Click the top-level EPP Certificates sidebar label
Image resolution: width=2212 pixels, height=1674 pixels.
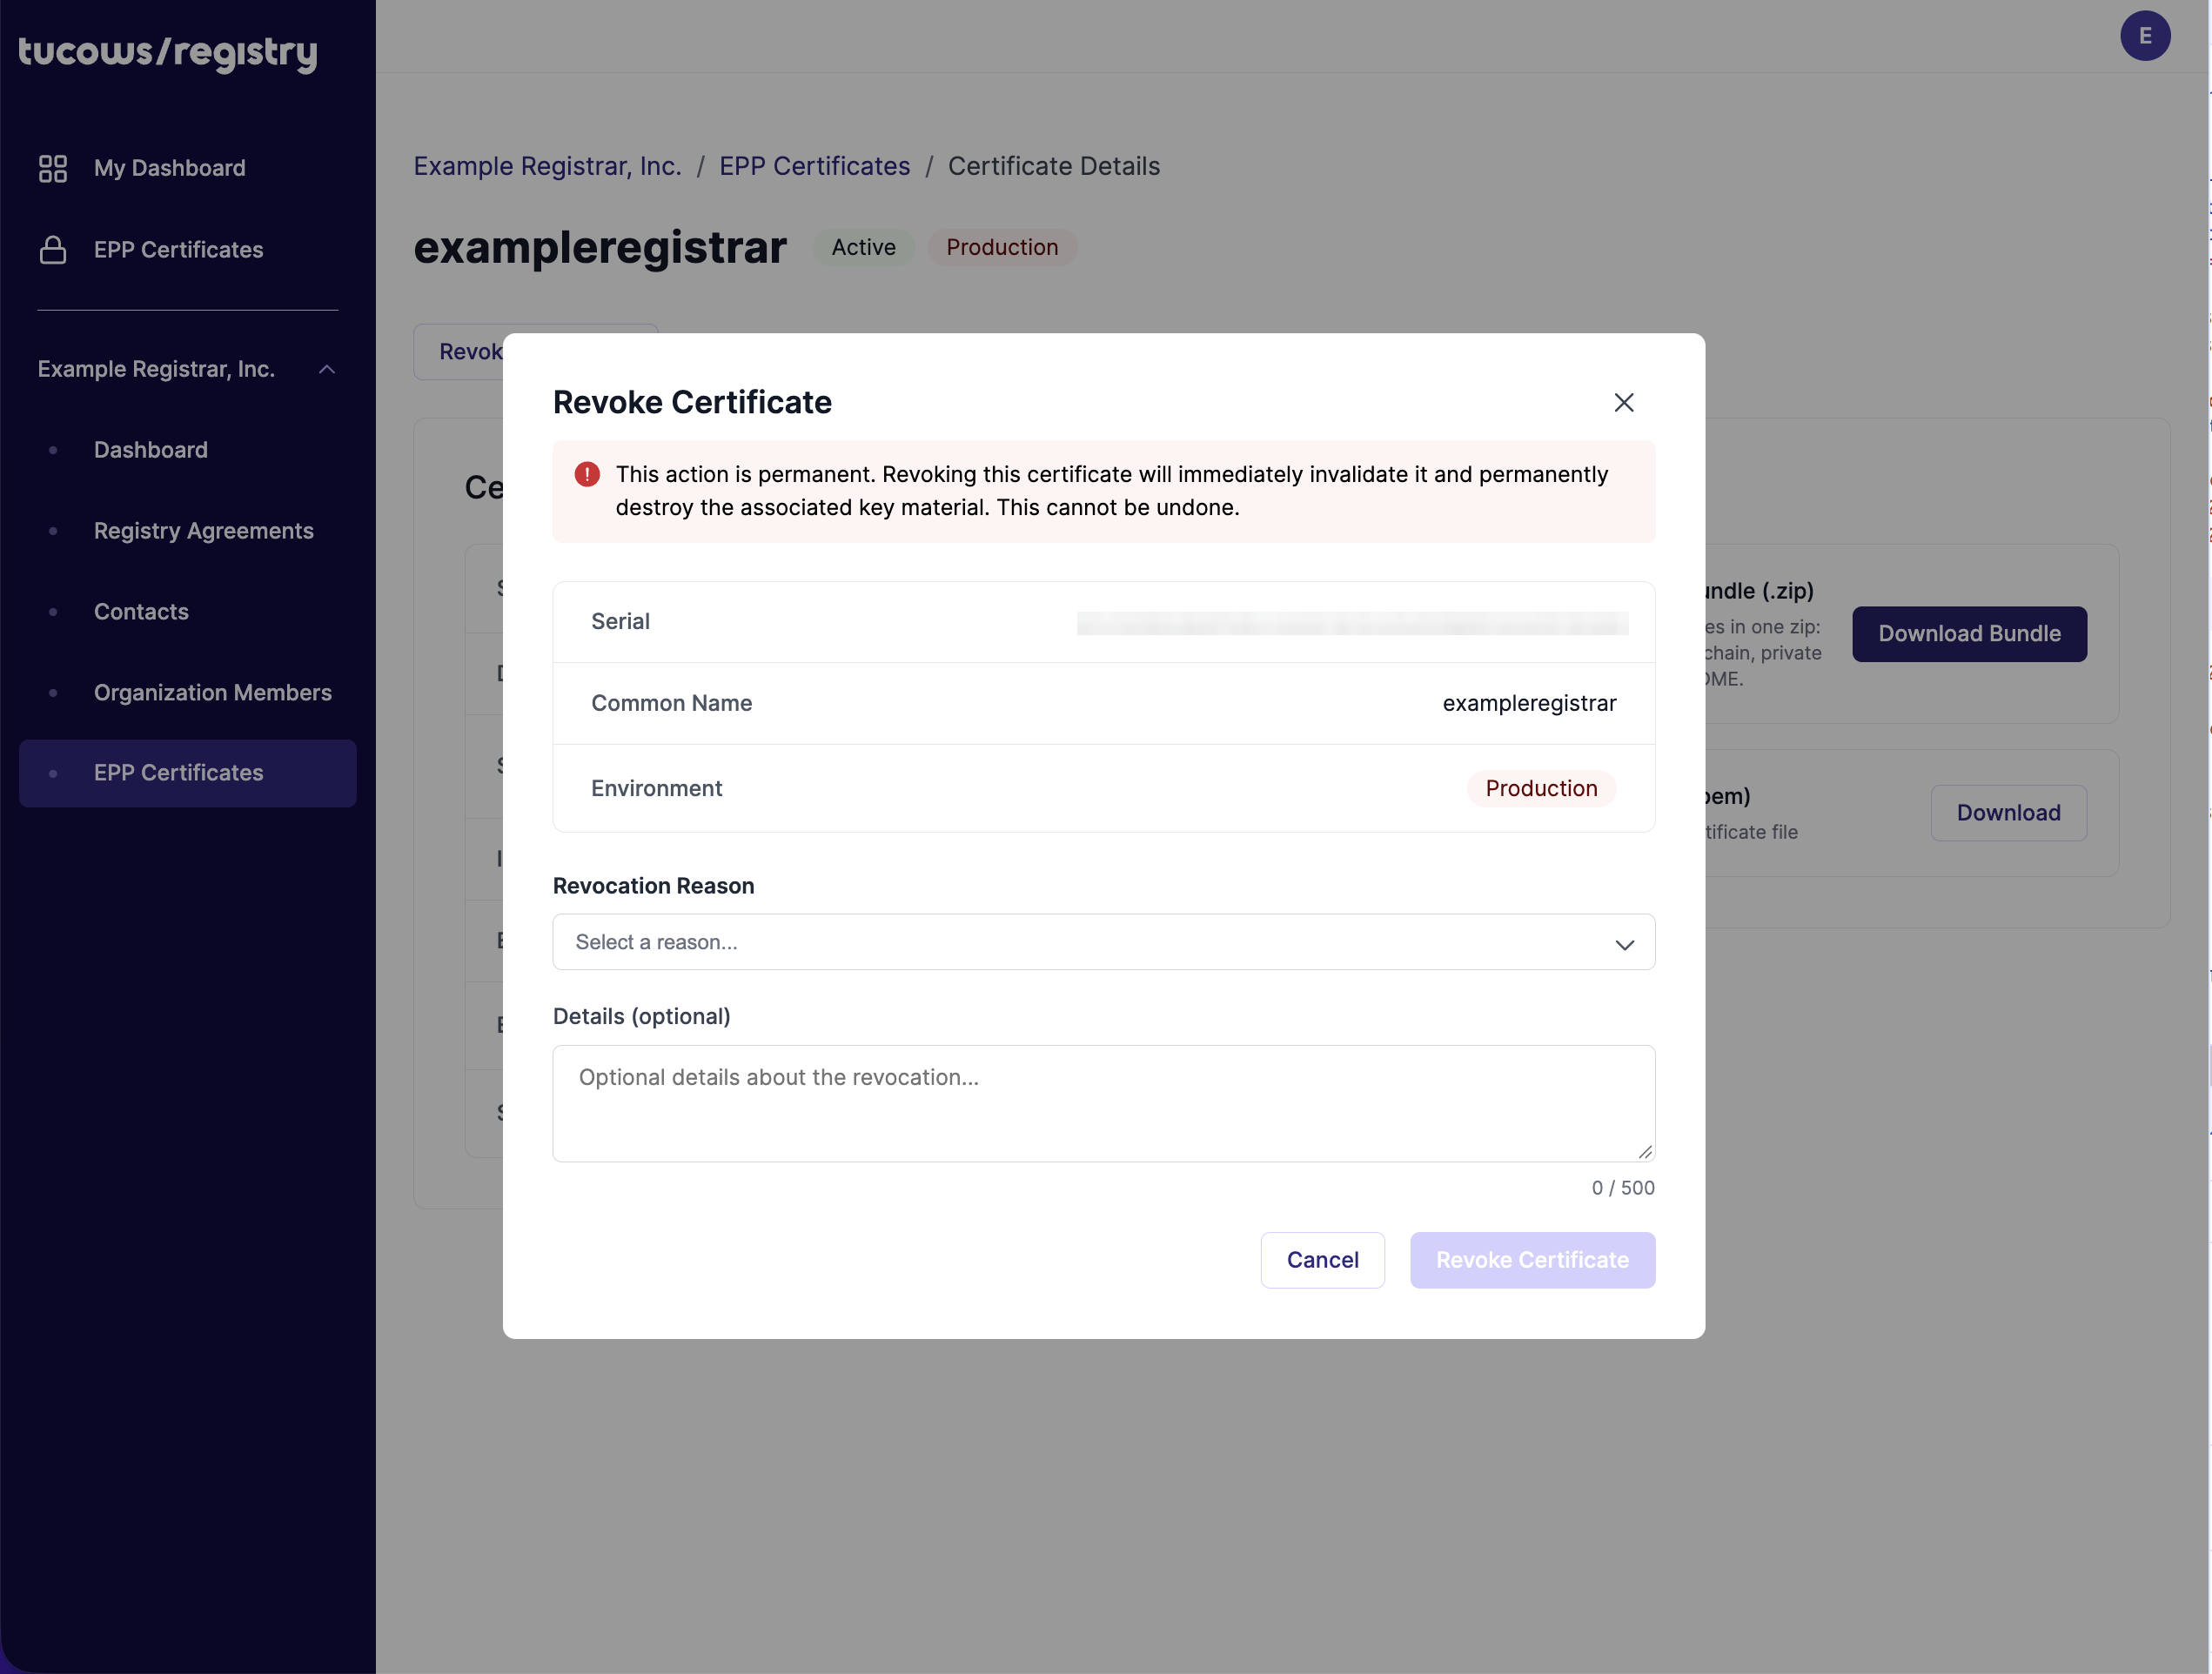point(178,250)
